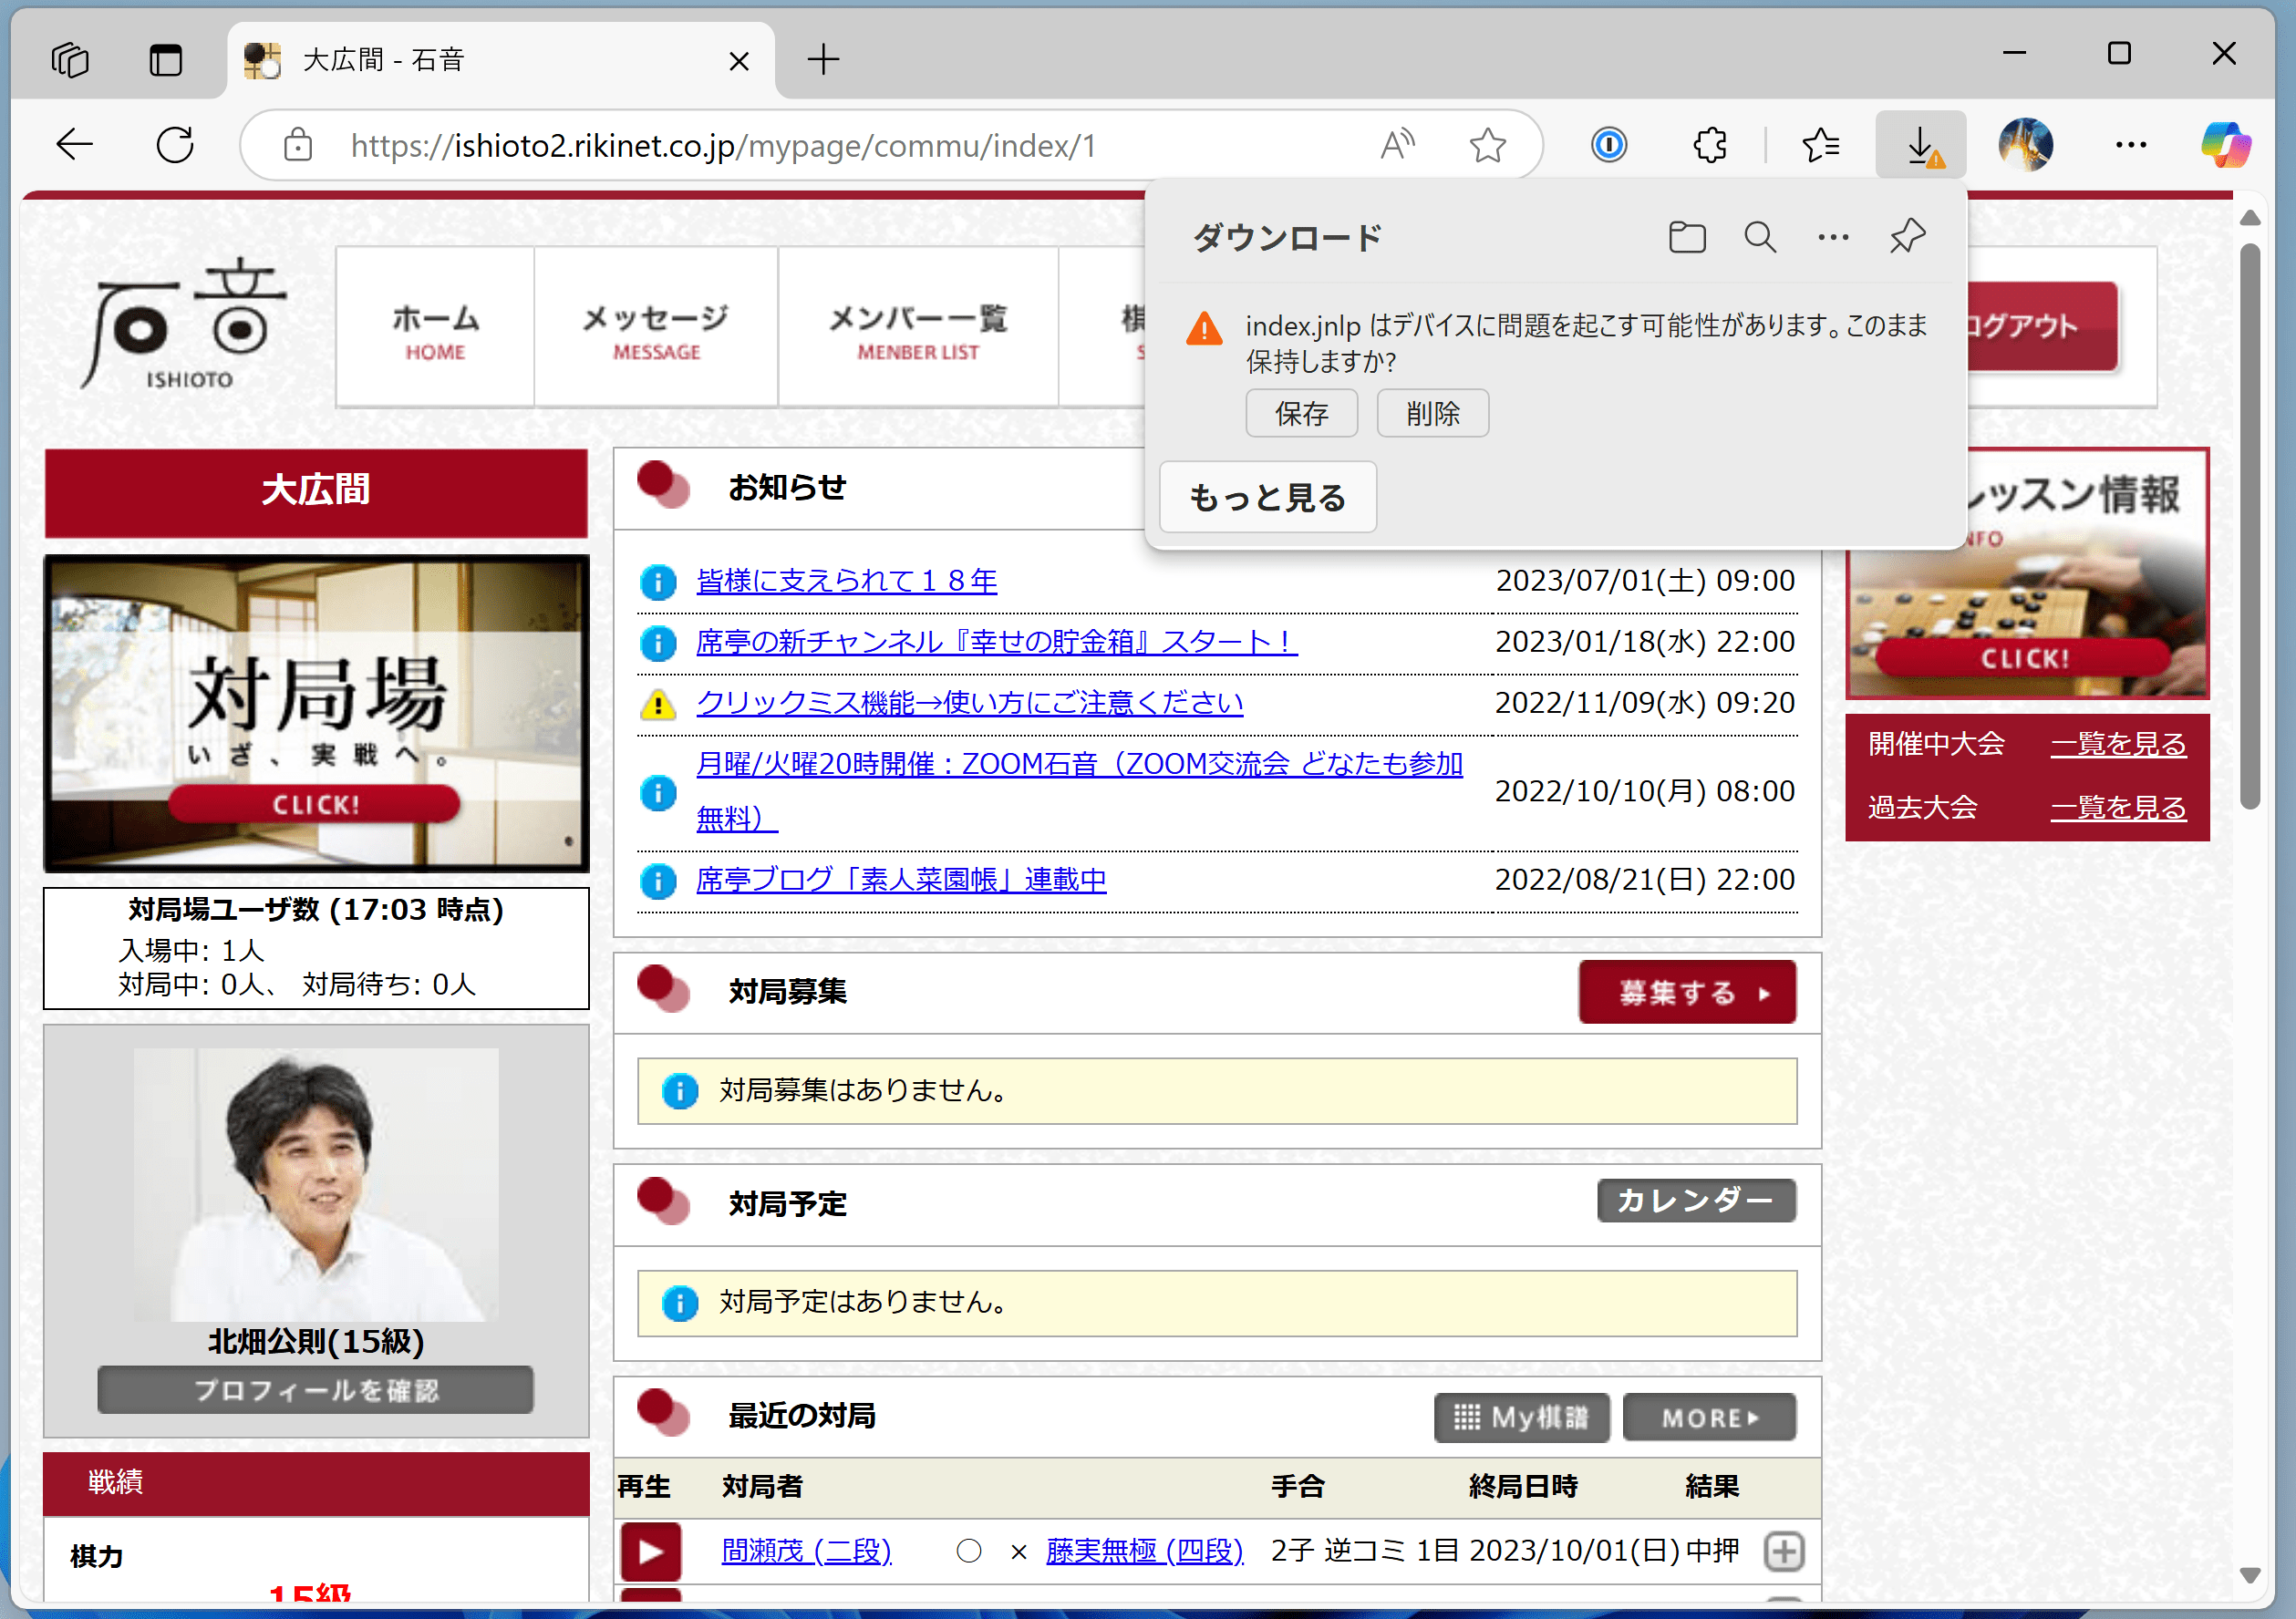
Task: Open the downloads panel more options menu
Action: click(x=1832, y=237)
